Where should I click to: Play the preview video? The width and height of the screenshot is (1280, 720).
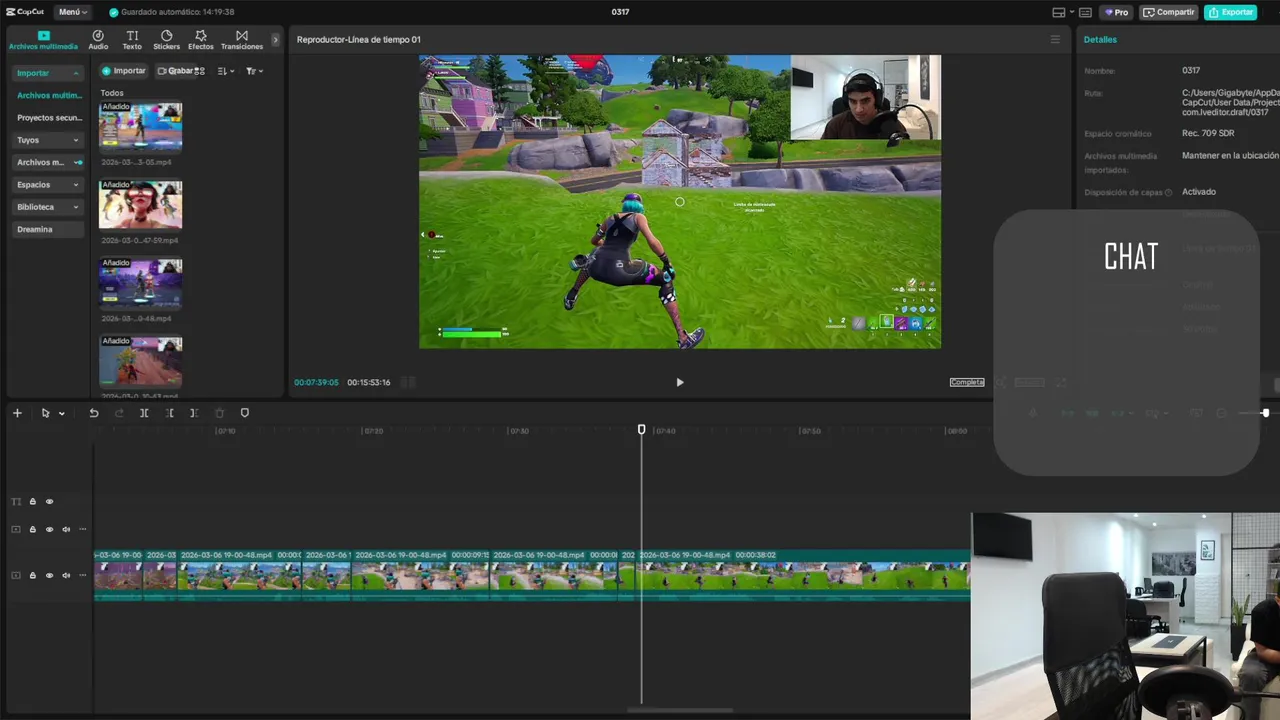680,382
